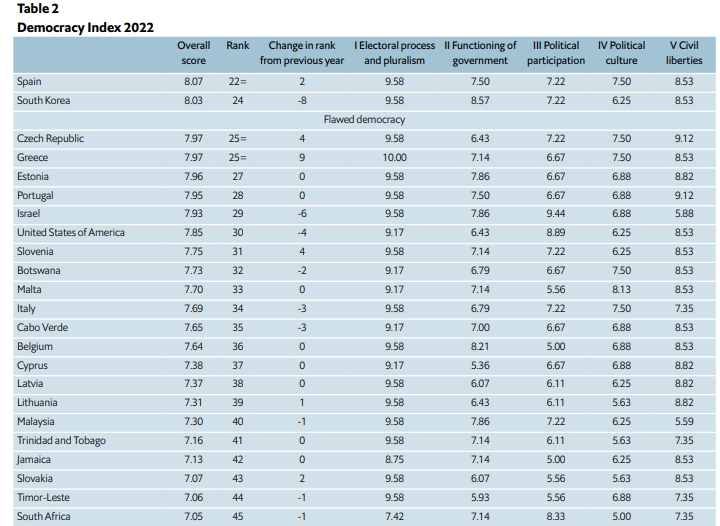
Task: Select Israel's political participation value 9.44
Action: (x=555, y=214)
